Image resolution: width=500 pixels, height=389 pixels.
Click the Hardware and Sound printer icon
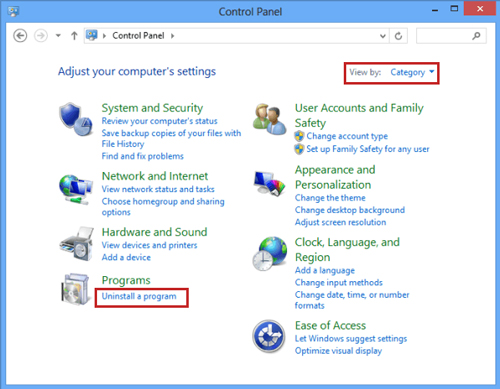click(x=76, y=244)
